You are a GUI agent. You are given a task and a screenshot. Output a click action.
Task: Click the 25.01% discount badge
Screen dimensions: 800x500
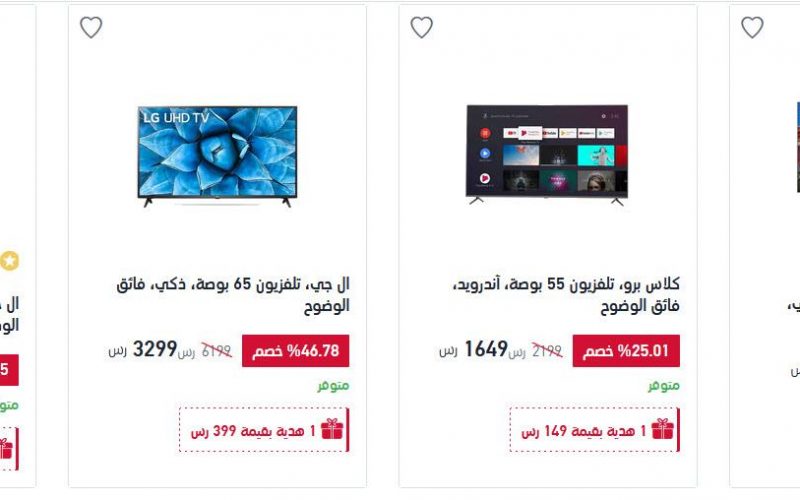pos(626,351)
